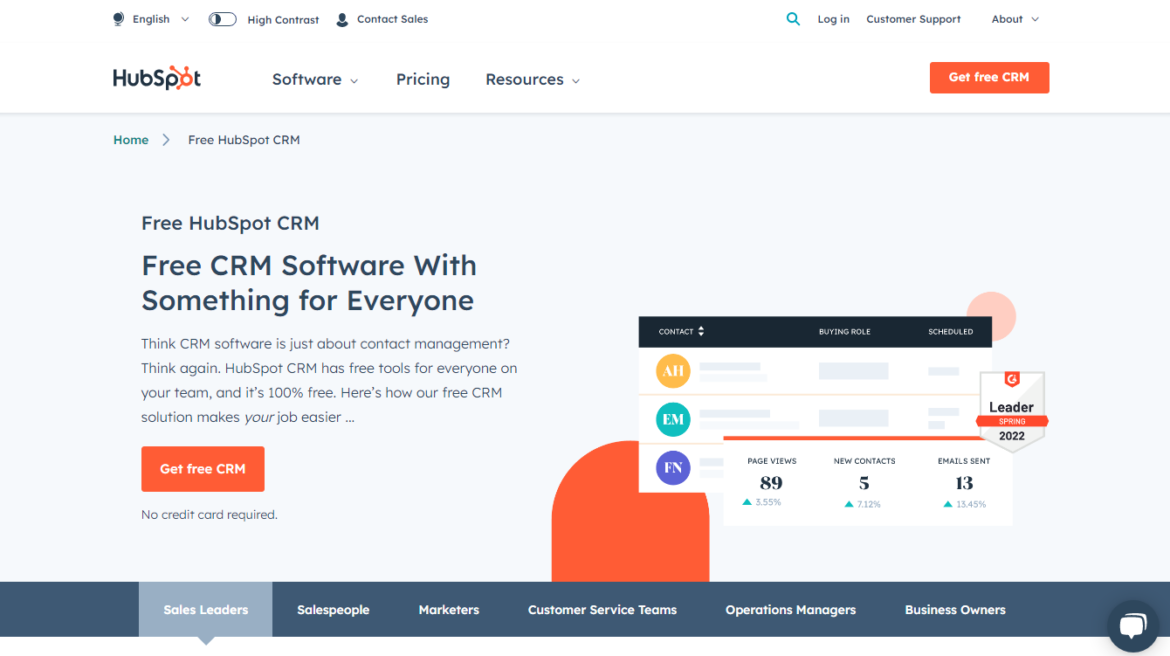This screenshot has width=1170, height=656.
Task: Follow the Contact Sales link
Action: 392,19
